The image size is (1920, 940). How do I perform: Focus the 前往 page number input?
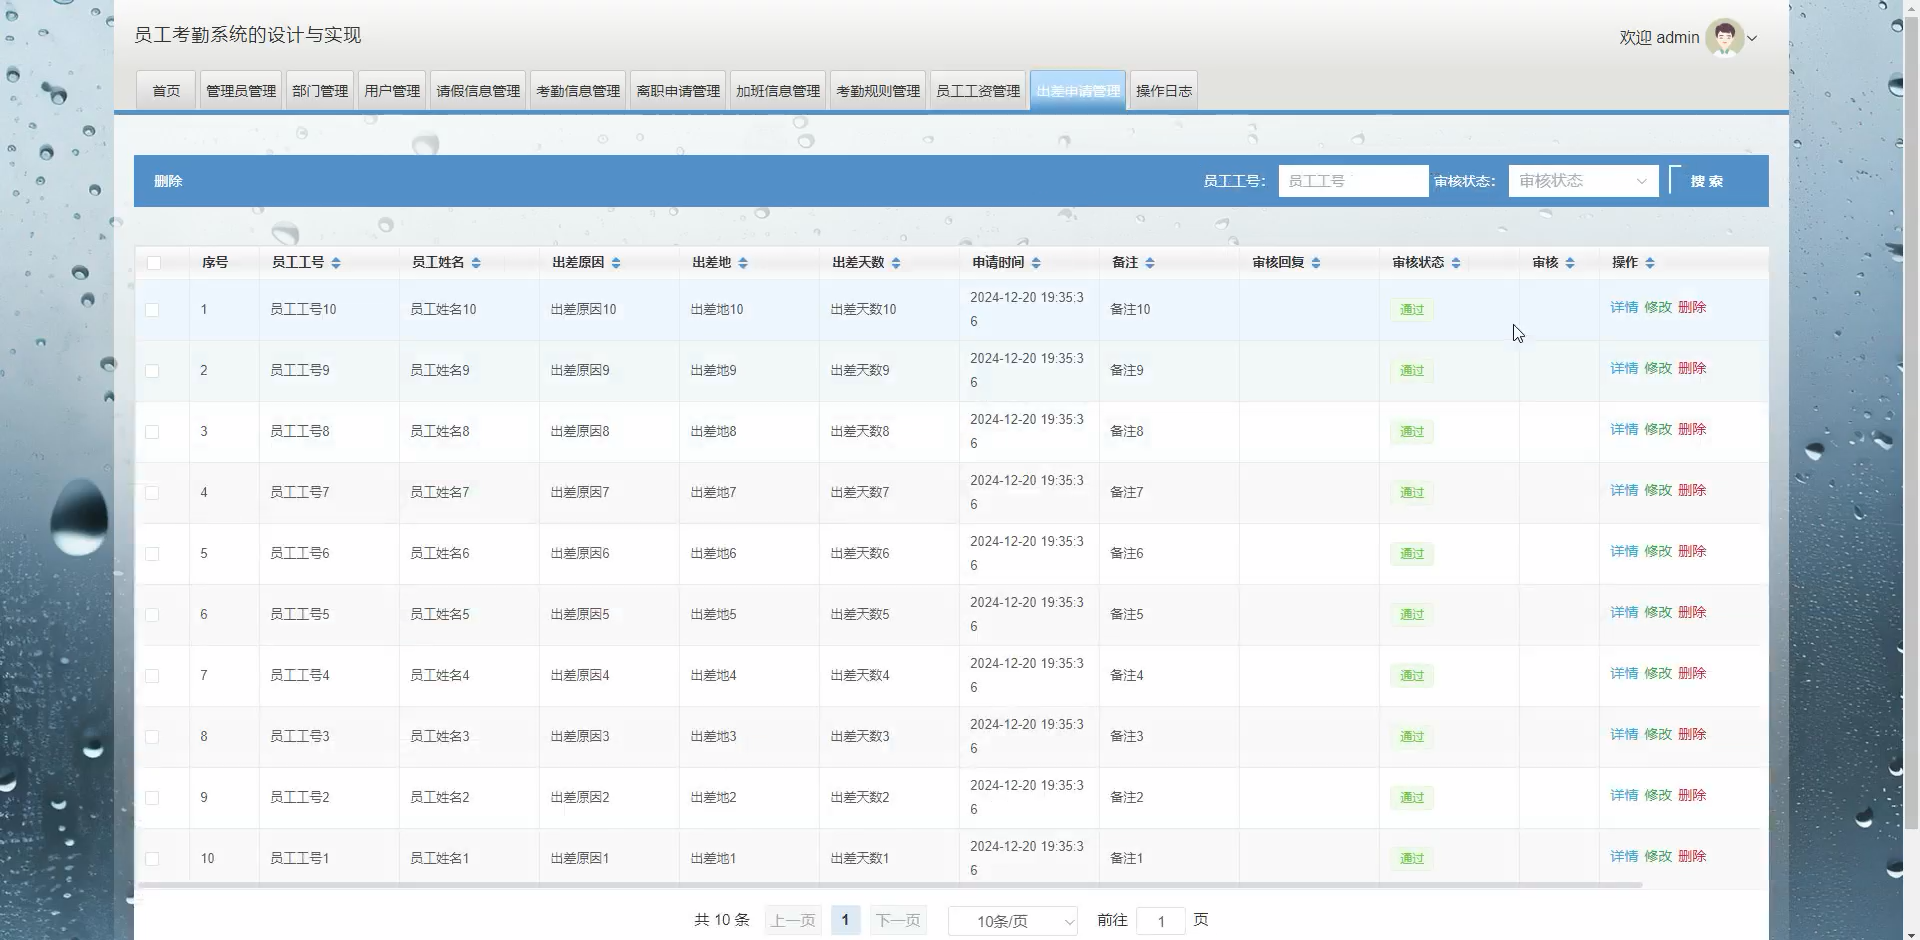1161,921
